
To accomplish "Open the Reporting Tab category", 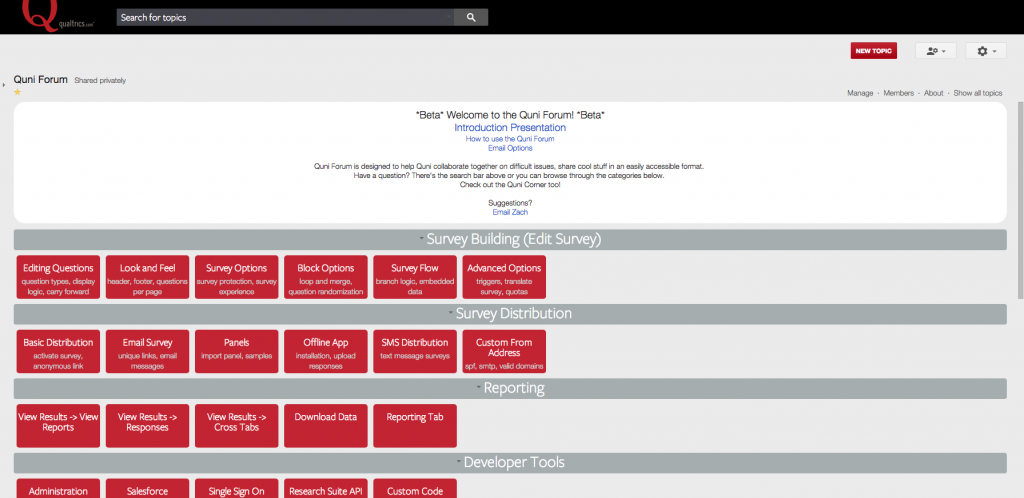I will click(x=415, y=426).
